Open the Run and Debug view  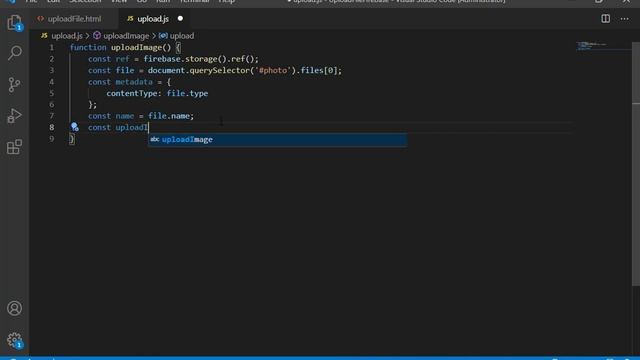click(14, 116)
